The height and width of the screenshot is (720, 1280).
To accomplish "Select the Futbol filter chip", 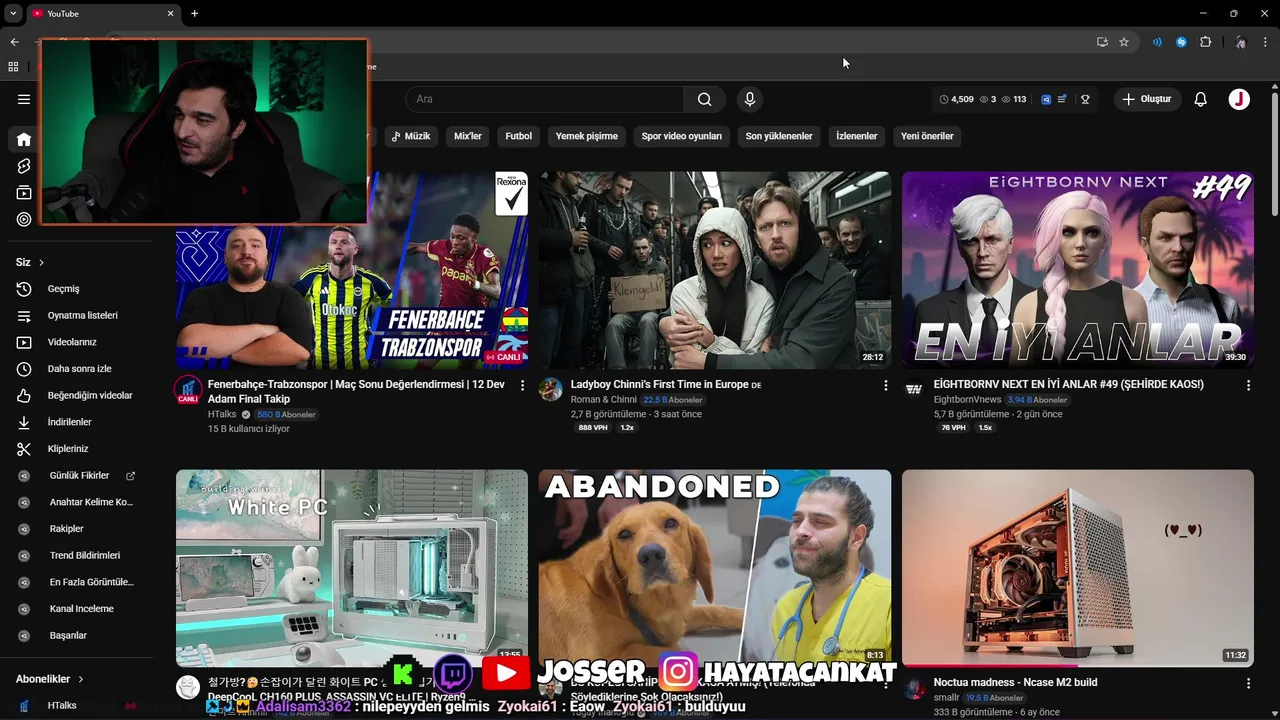I will pos(518,136).
